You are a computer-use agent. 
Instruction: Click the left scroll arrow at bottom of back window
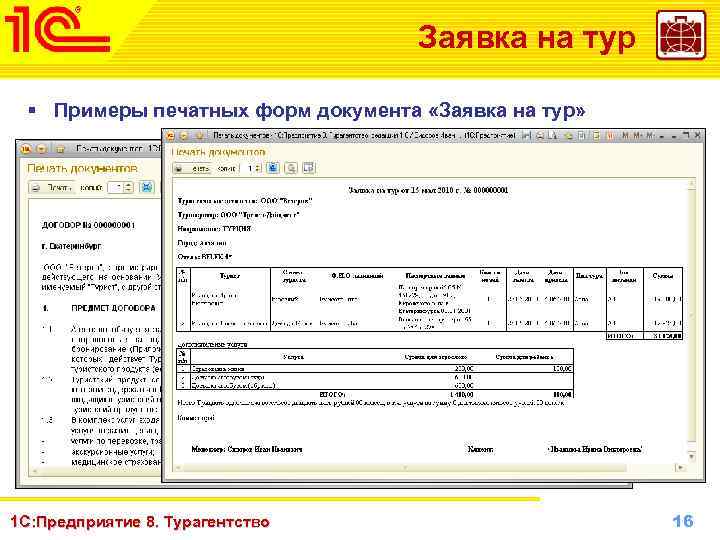point(34,471)
